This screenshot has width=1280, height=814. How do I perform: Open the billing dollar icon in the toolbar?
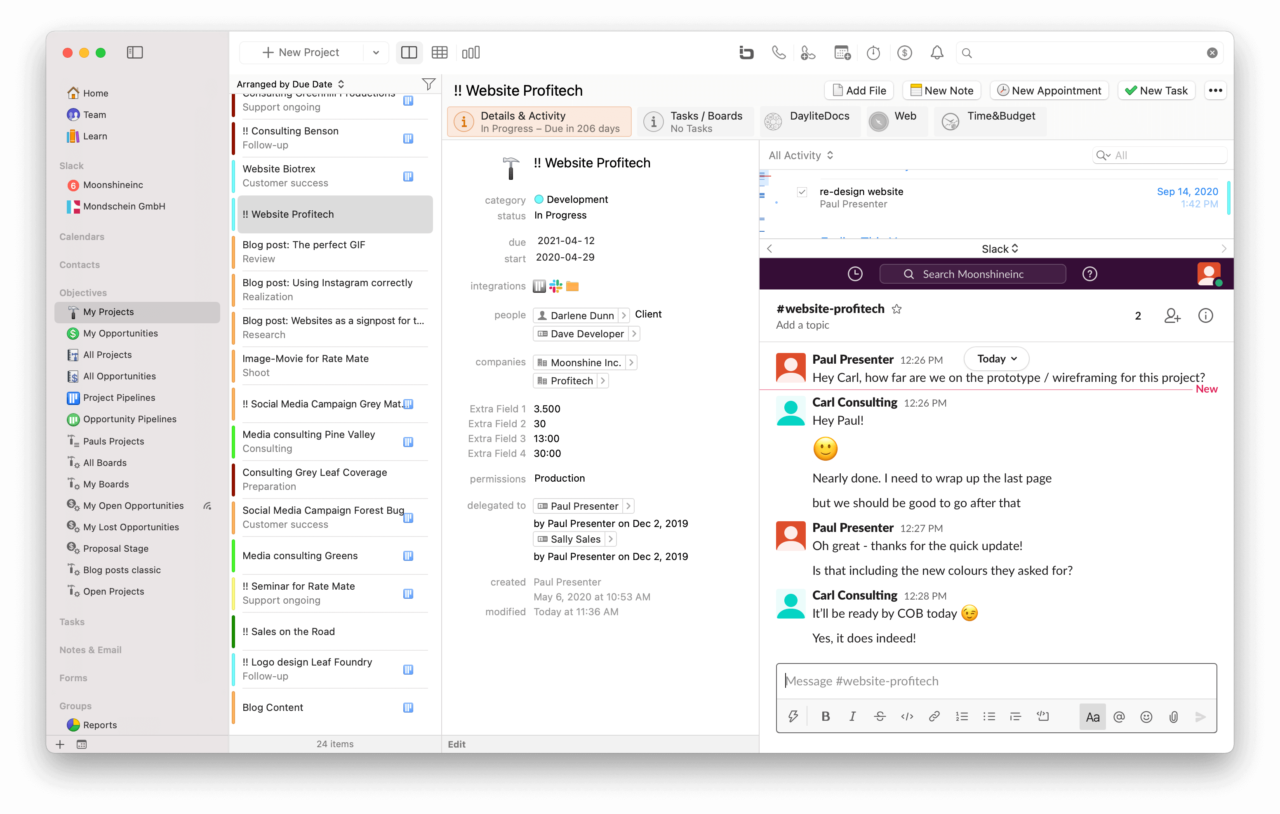(905, 52)
